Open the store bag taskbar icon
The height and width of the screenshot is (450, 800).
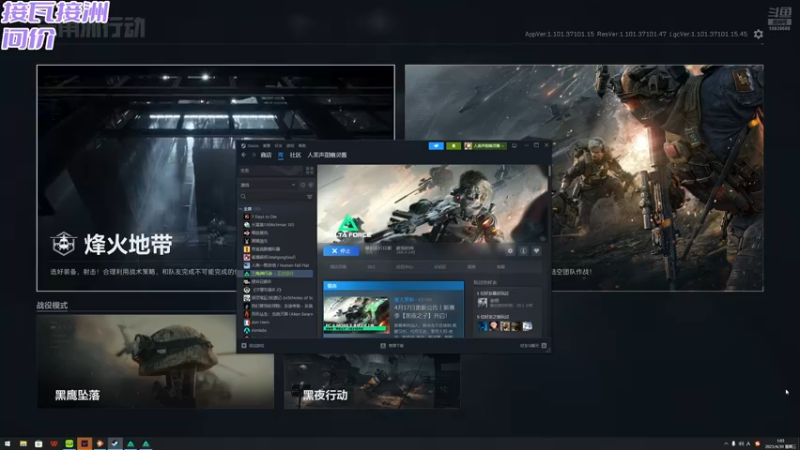(38, 444)
